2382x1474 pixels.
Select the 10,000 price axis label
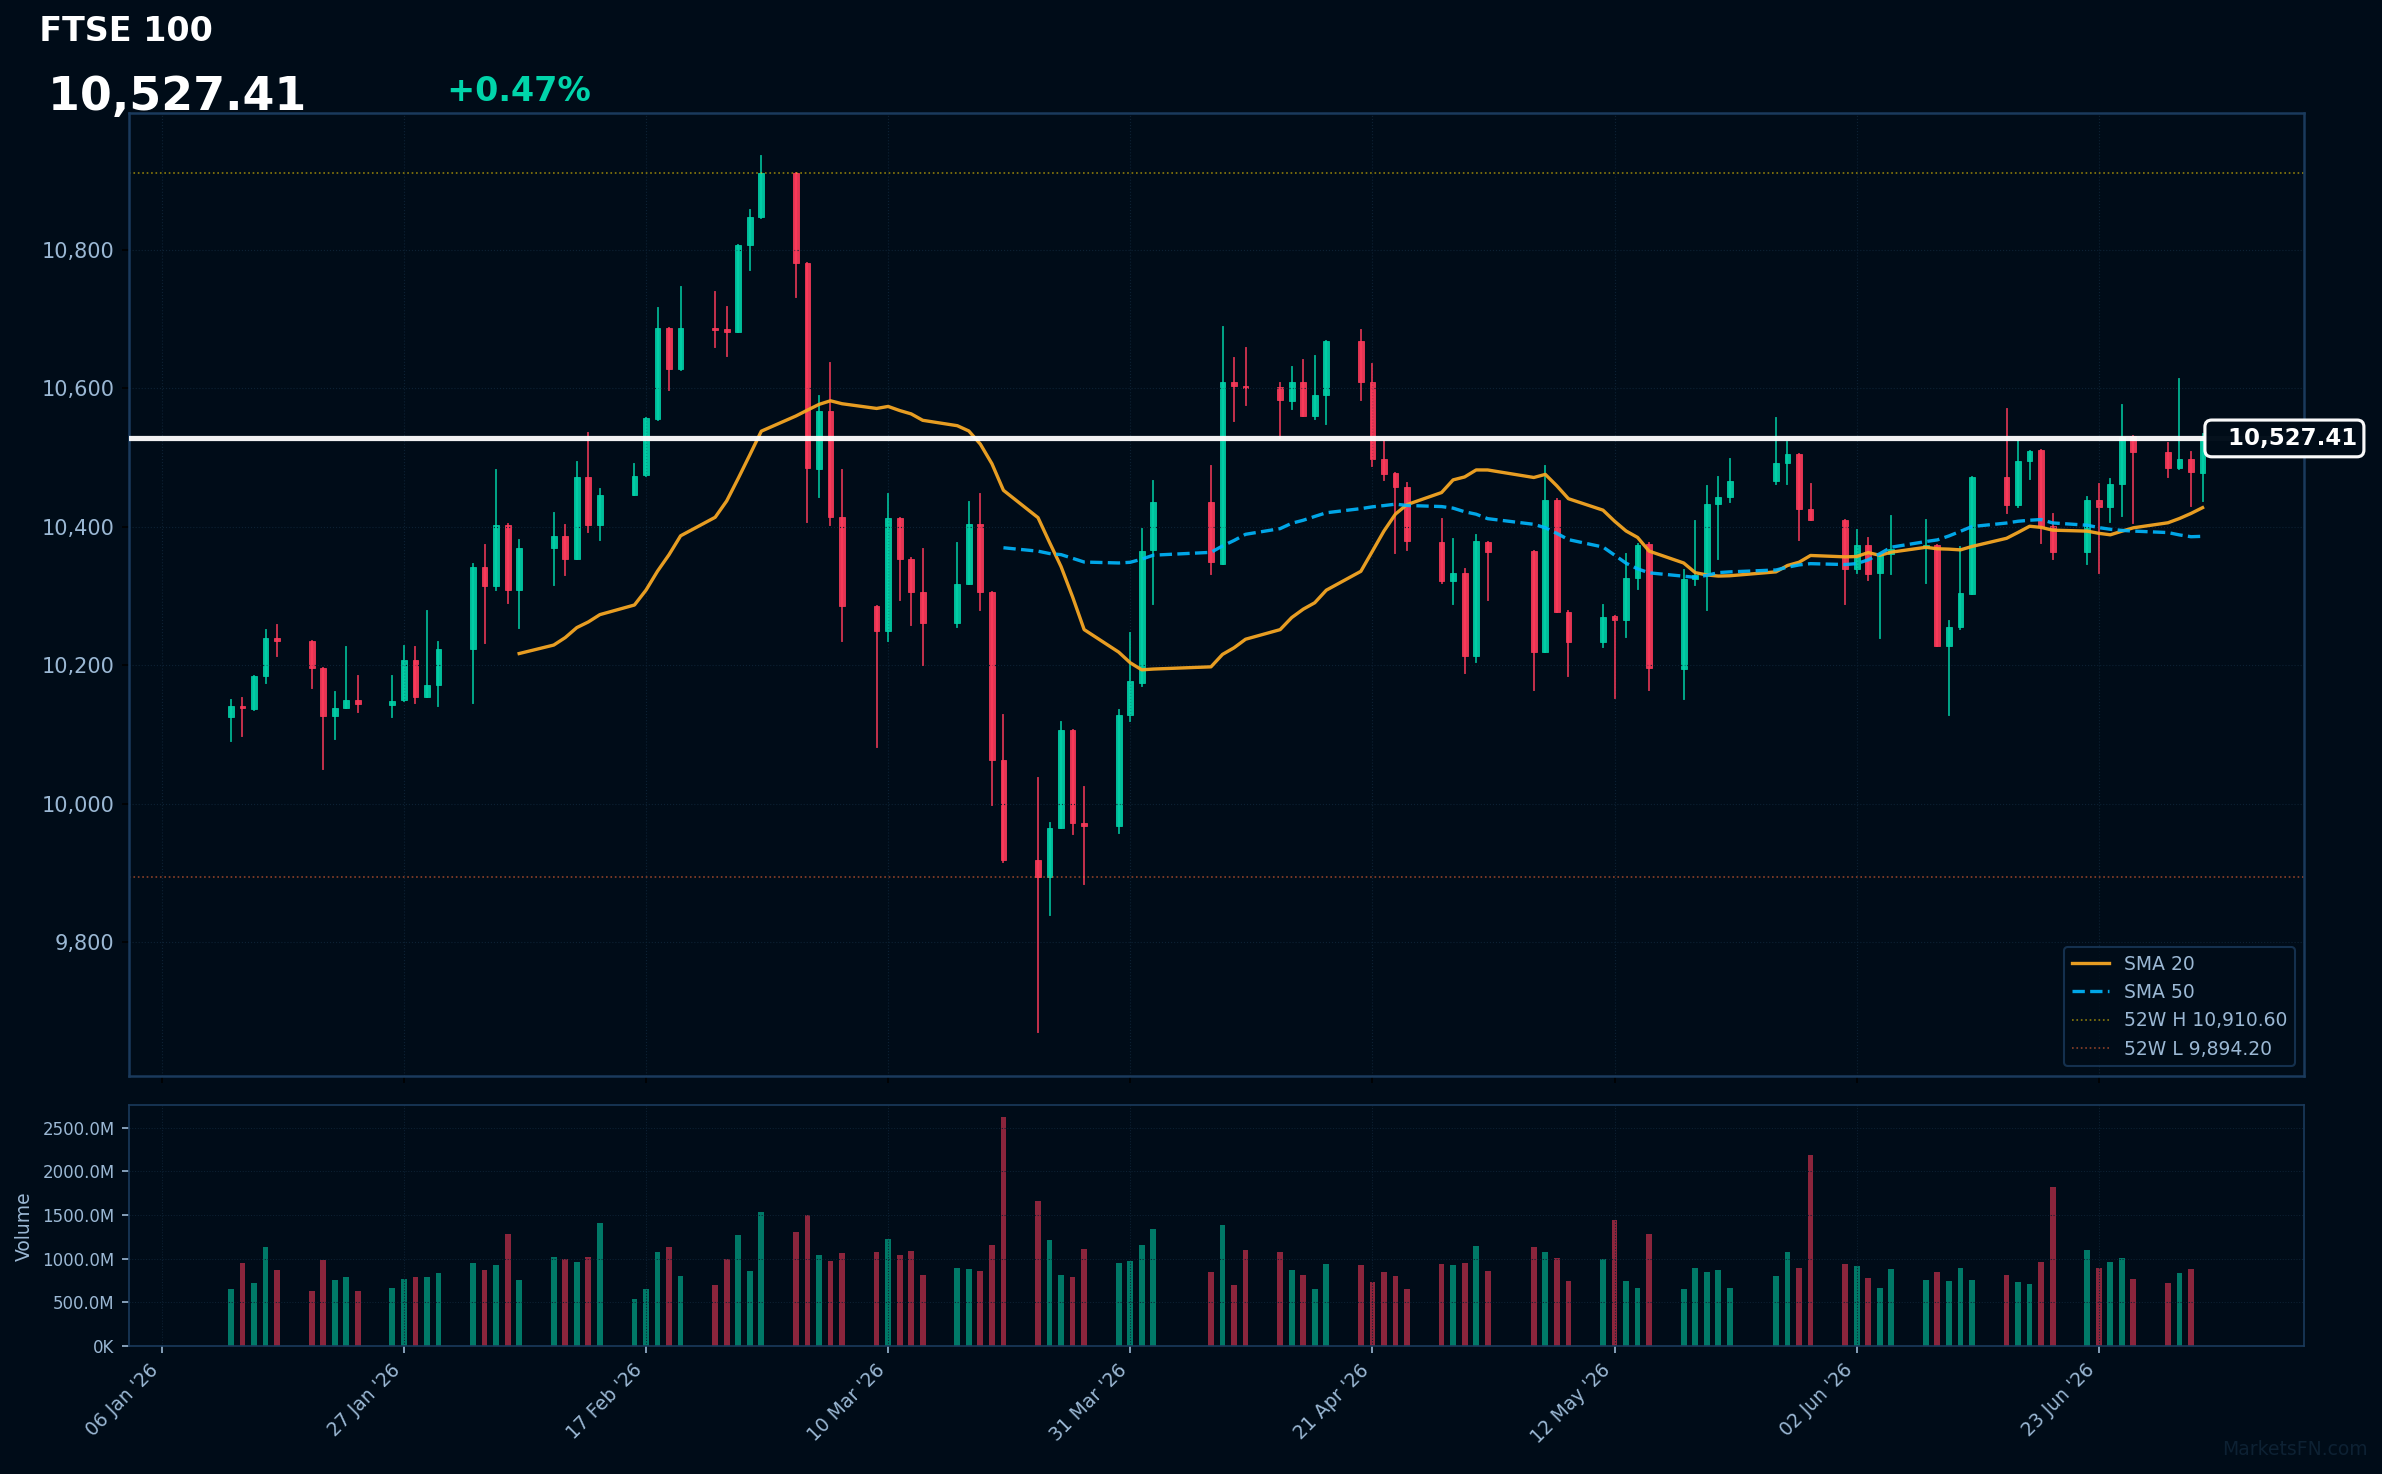(x=78, y=805)
